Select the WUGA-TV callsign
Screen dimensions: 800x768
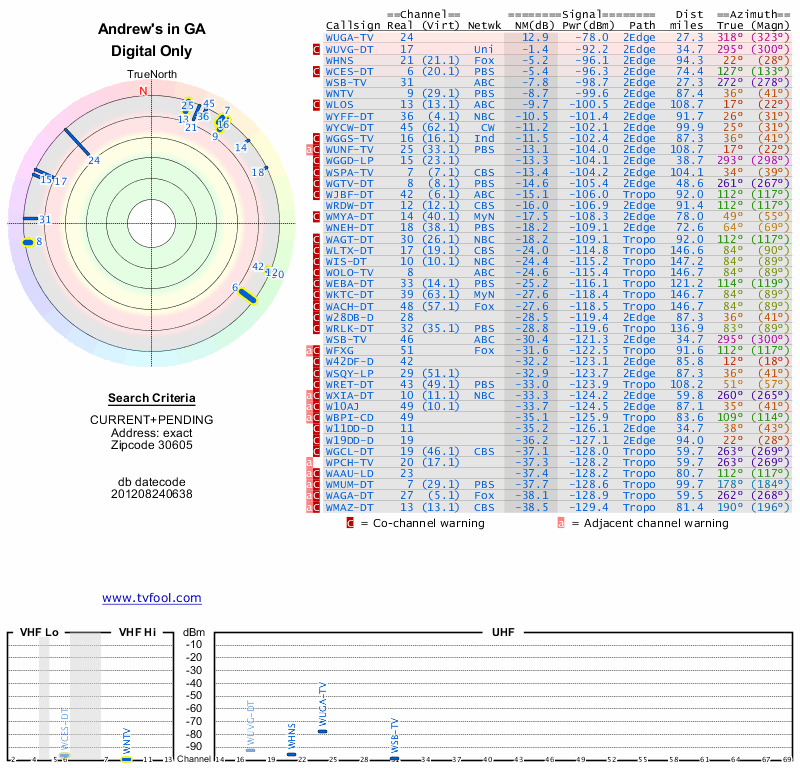click(x=349, y=38)
